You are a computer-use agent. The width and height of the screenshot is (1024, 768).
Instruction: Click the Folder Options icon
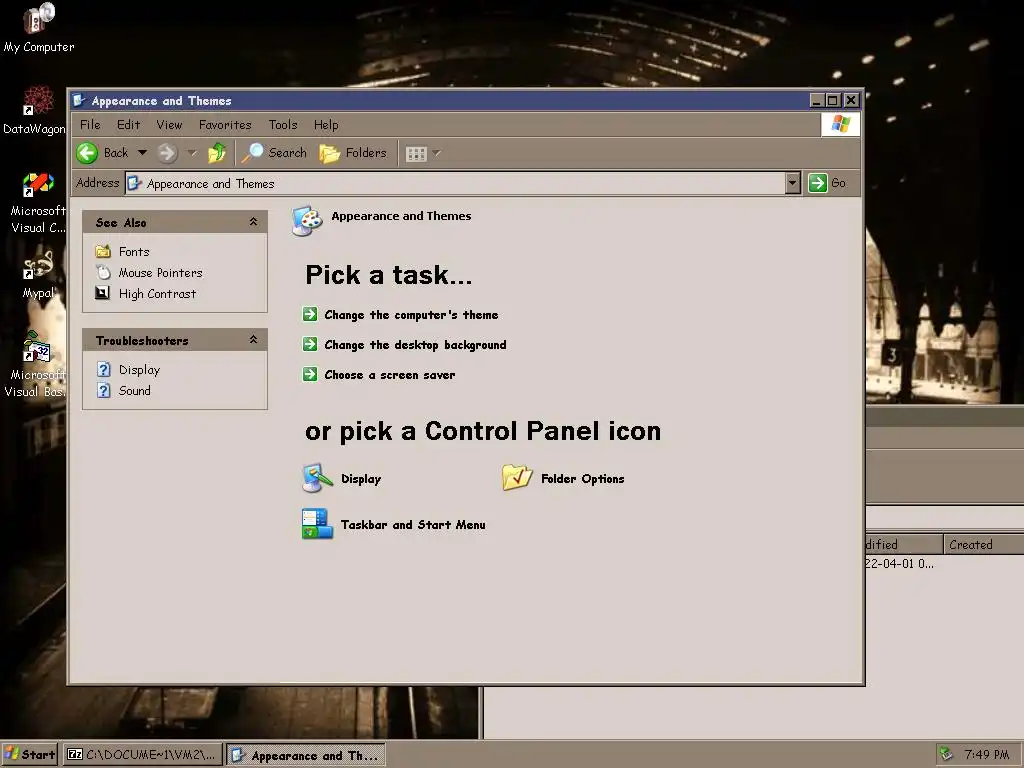tap(517, 478)
